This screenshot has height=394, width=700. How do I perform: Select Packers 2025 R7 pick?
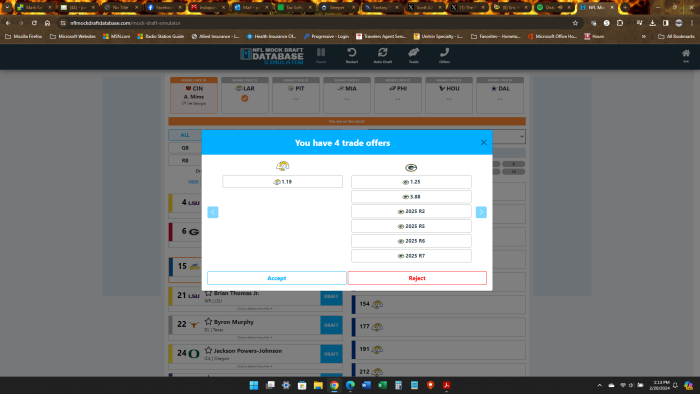tap(411, 256)
